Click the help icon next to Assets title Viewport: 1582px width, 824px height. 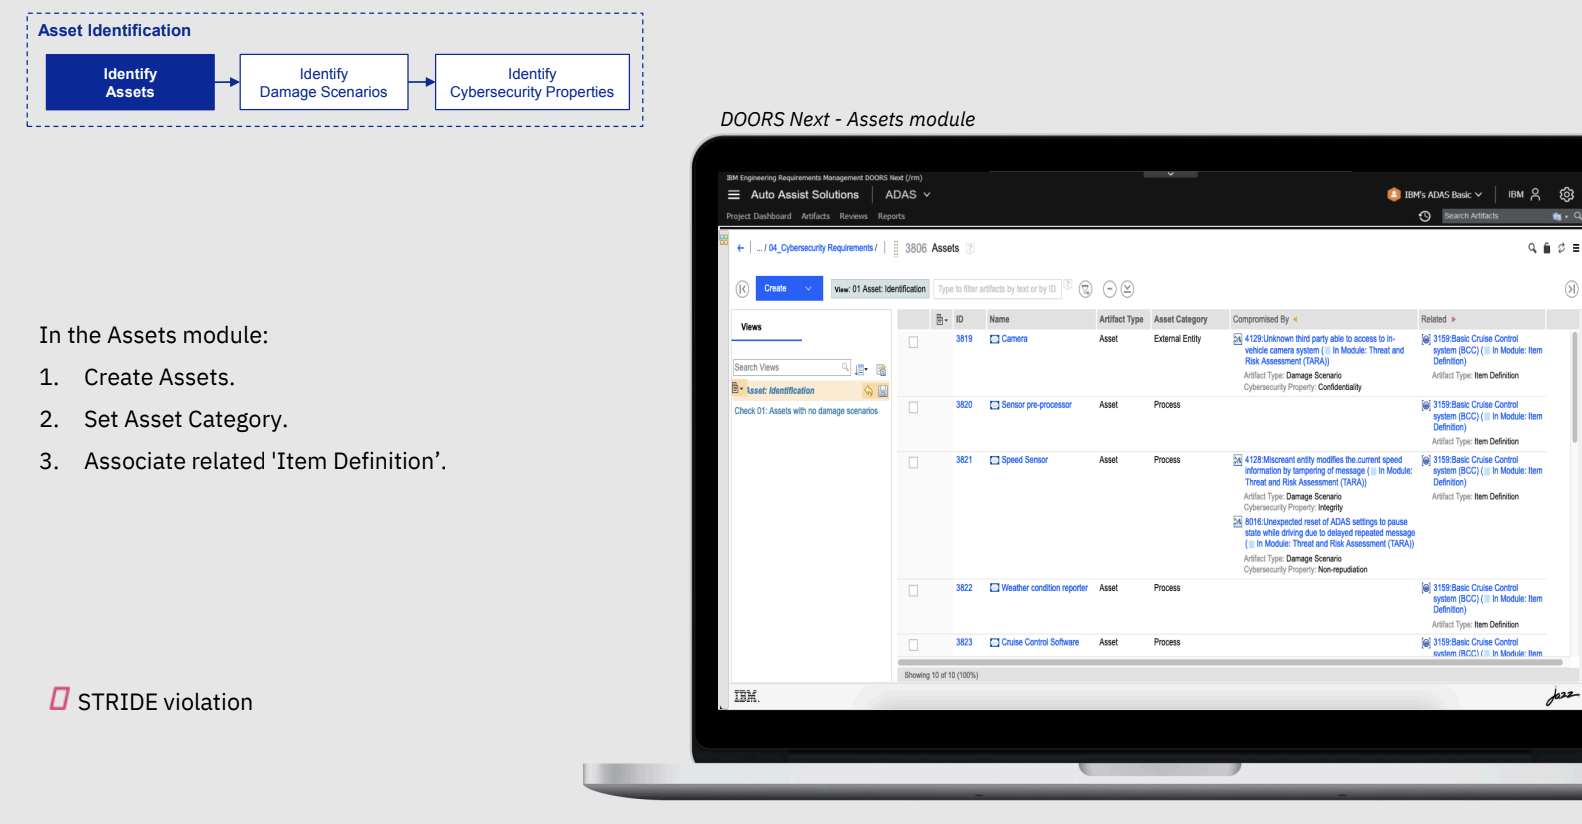tap(969, 248)
